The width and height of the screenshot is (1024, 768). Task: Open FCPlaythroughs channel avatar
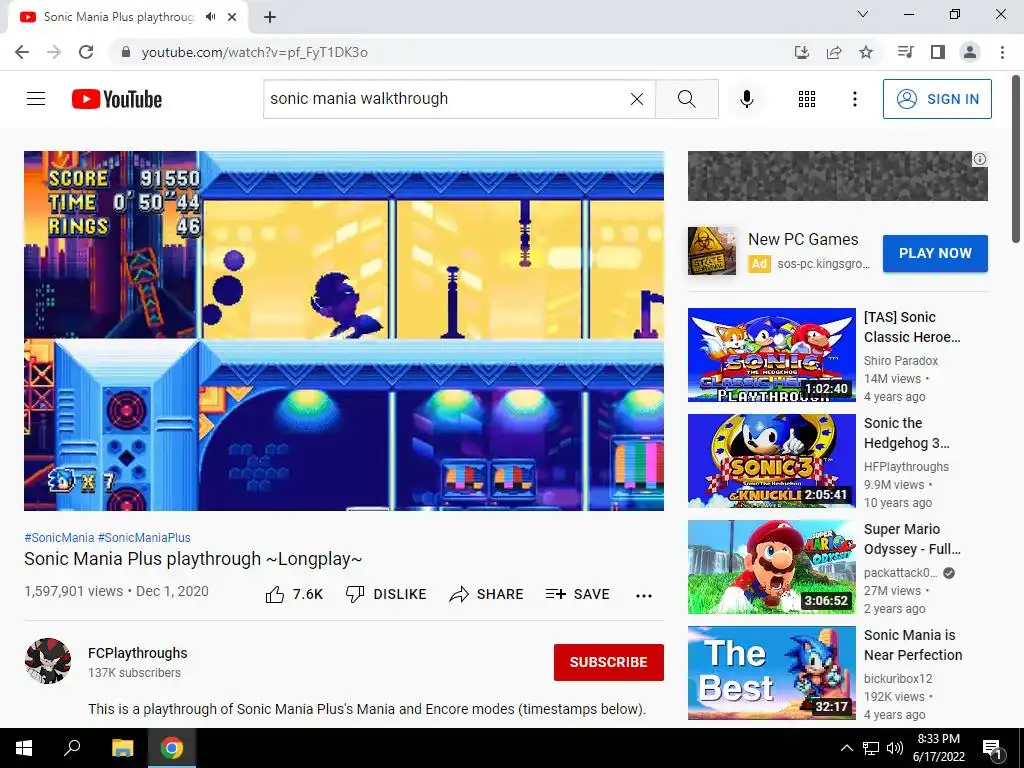pyautogui.click(x=48, y=661)
